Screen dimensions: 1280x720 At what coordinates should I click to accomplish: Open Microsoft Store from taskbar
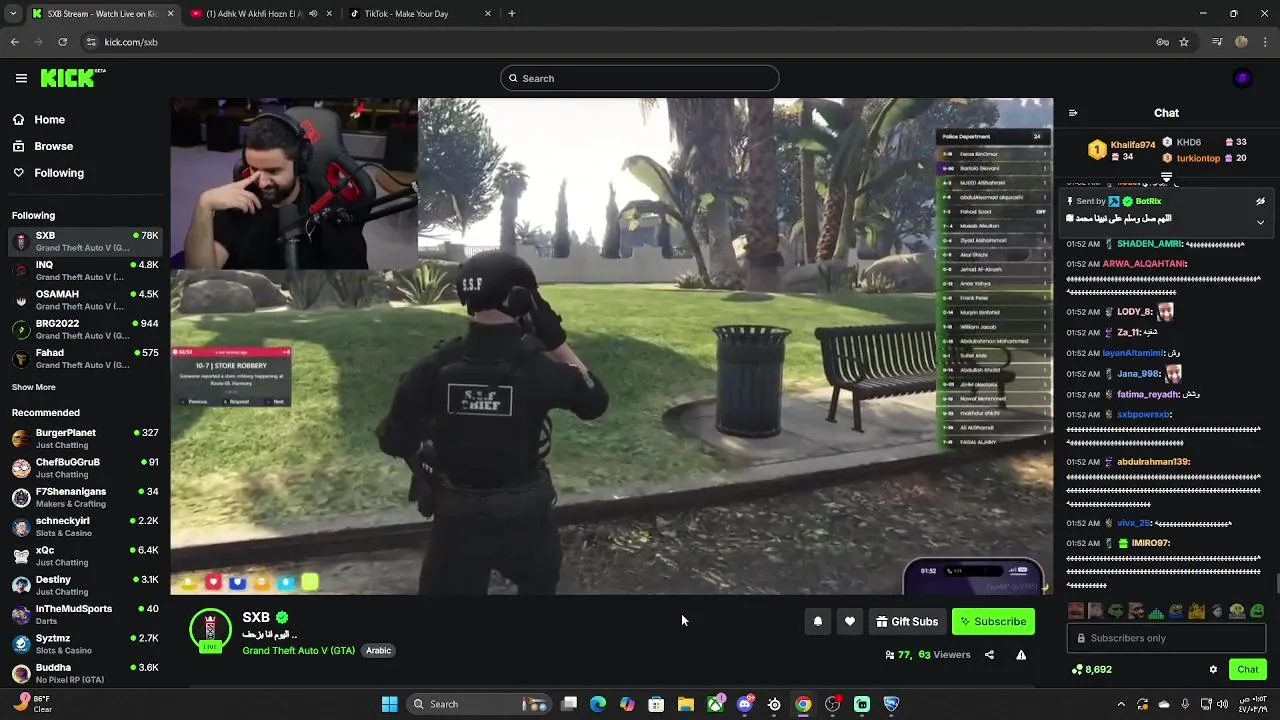click(x=656, y=704)
